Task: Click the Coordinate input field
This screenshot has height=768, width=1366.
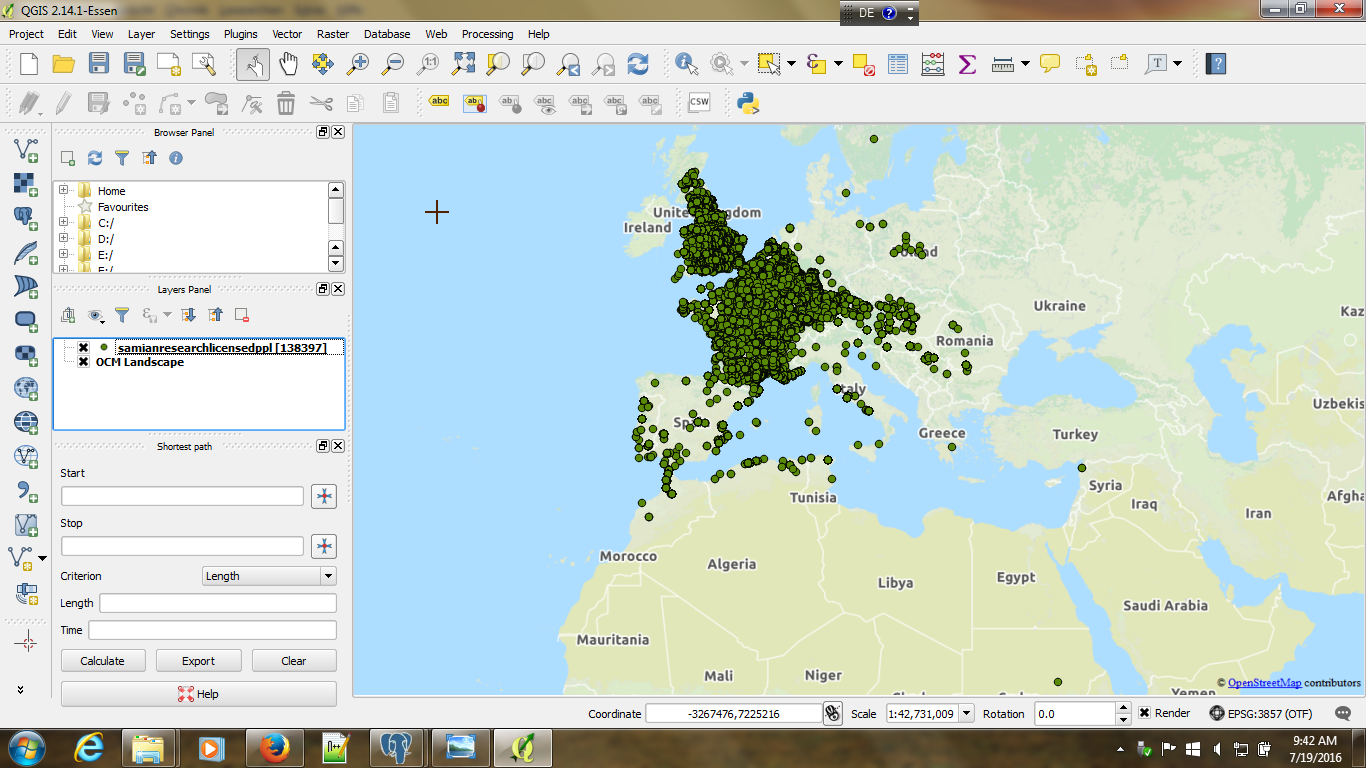Action: (733, 714)
